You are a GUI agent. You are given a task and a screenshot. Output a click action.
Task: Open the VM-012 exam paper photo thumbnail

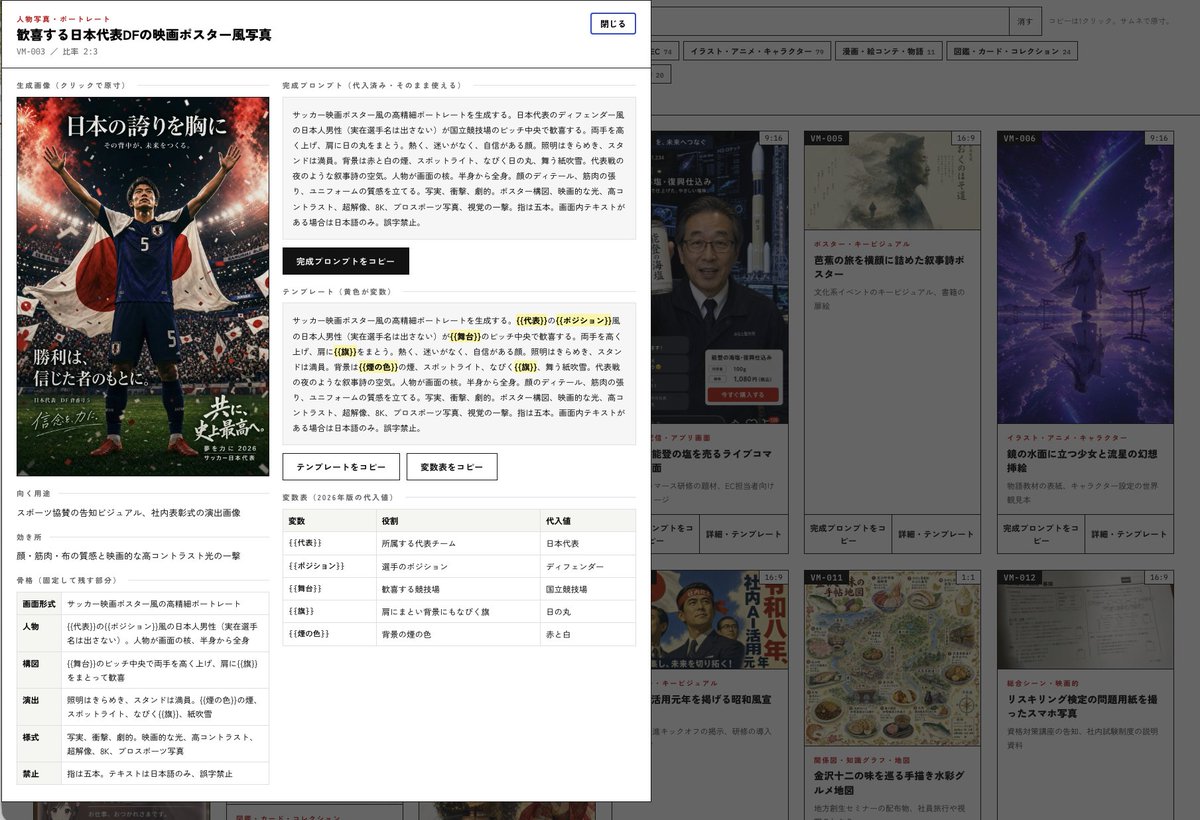tap(1085, 620)
